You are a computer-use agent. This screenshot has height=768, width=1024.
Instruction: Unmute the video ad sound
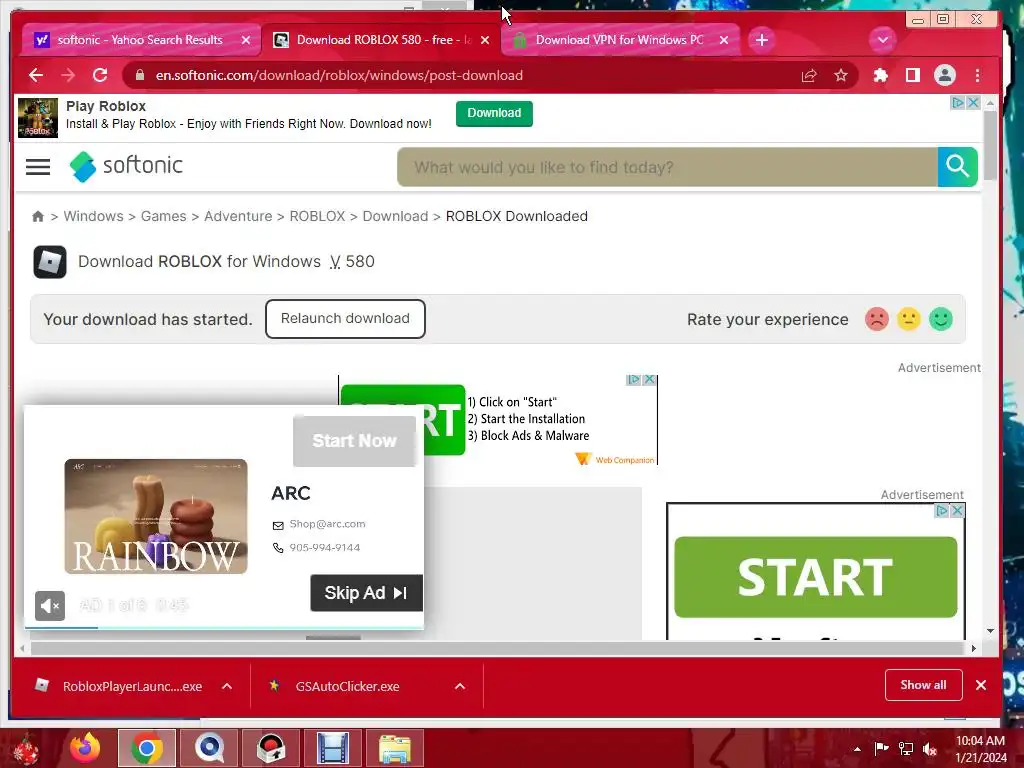(50, 606)
